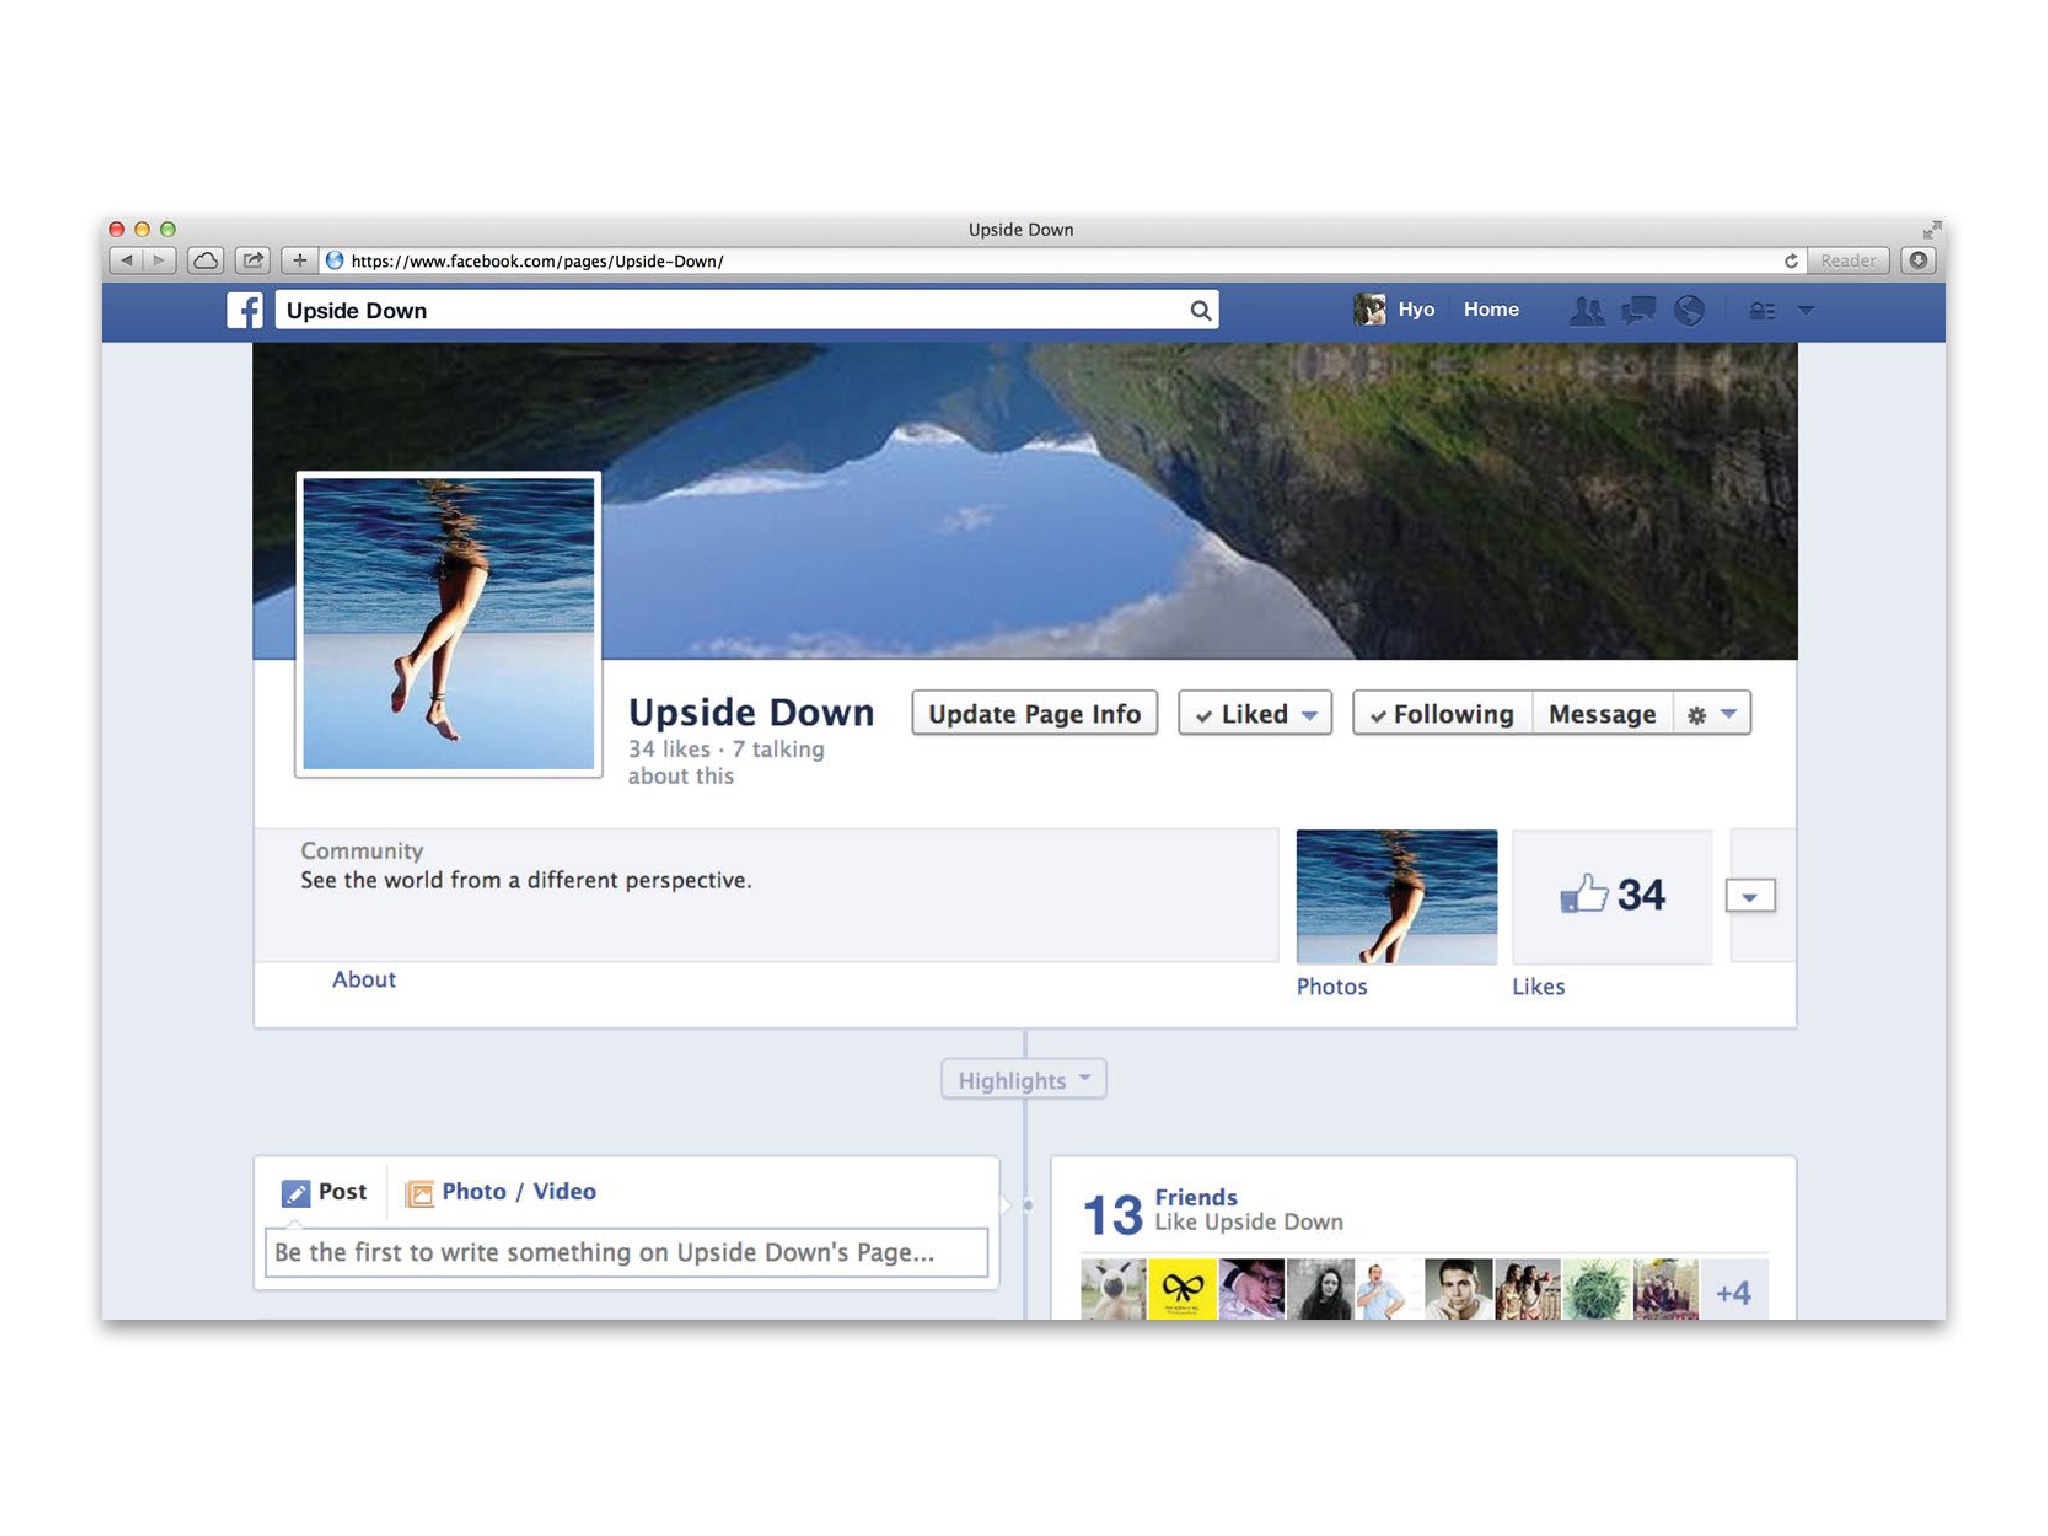2048x1536 pixels.
Task: Open the Notifications globe icon
Action: [1691, 310]
